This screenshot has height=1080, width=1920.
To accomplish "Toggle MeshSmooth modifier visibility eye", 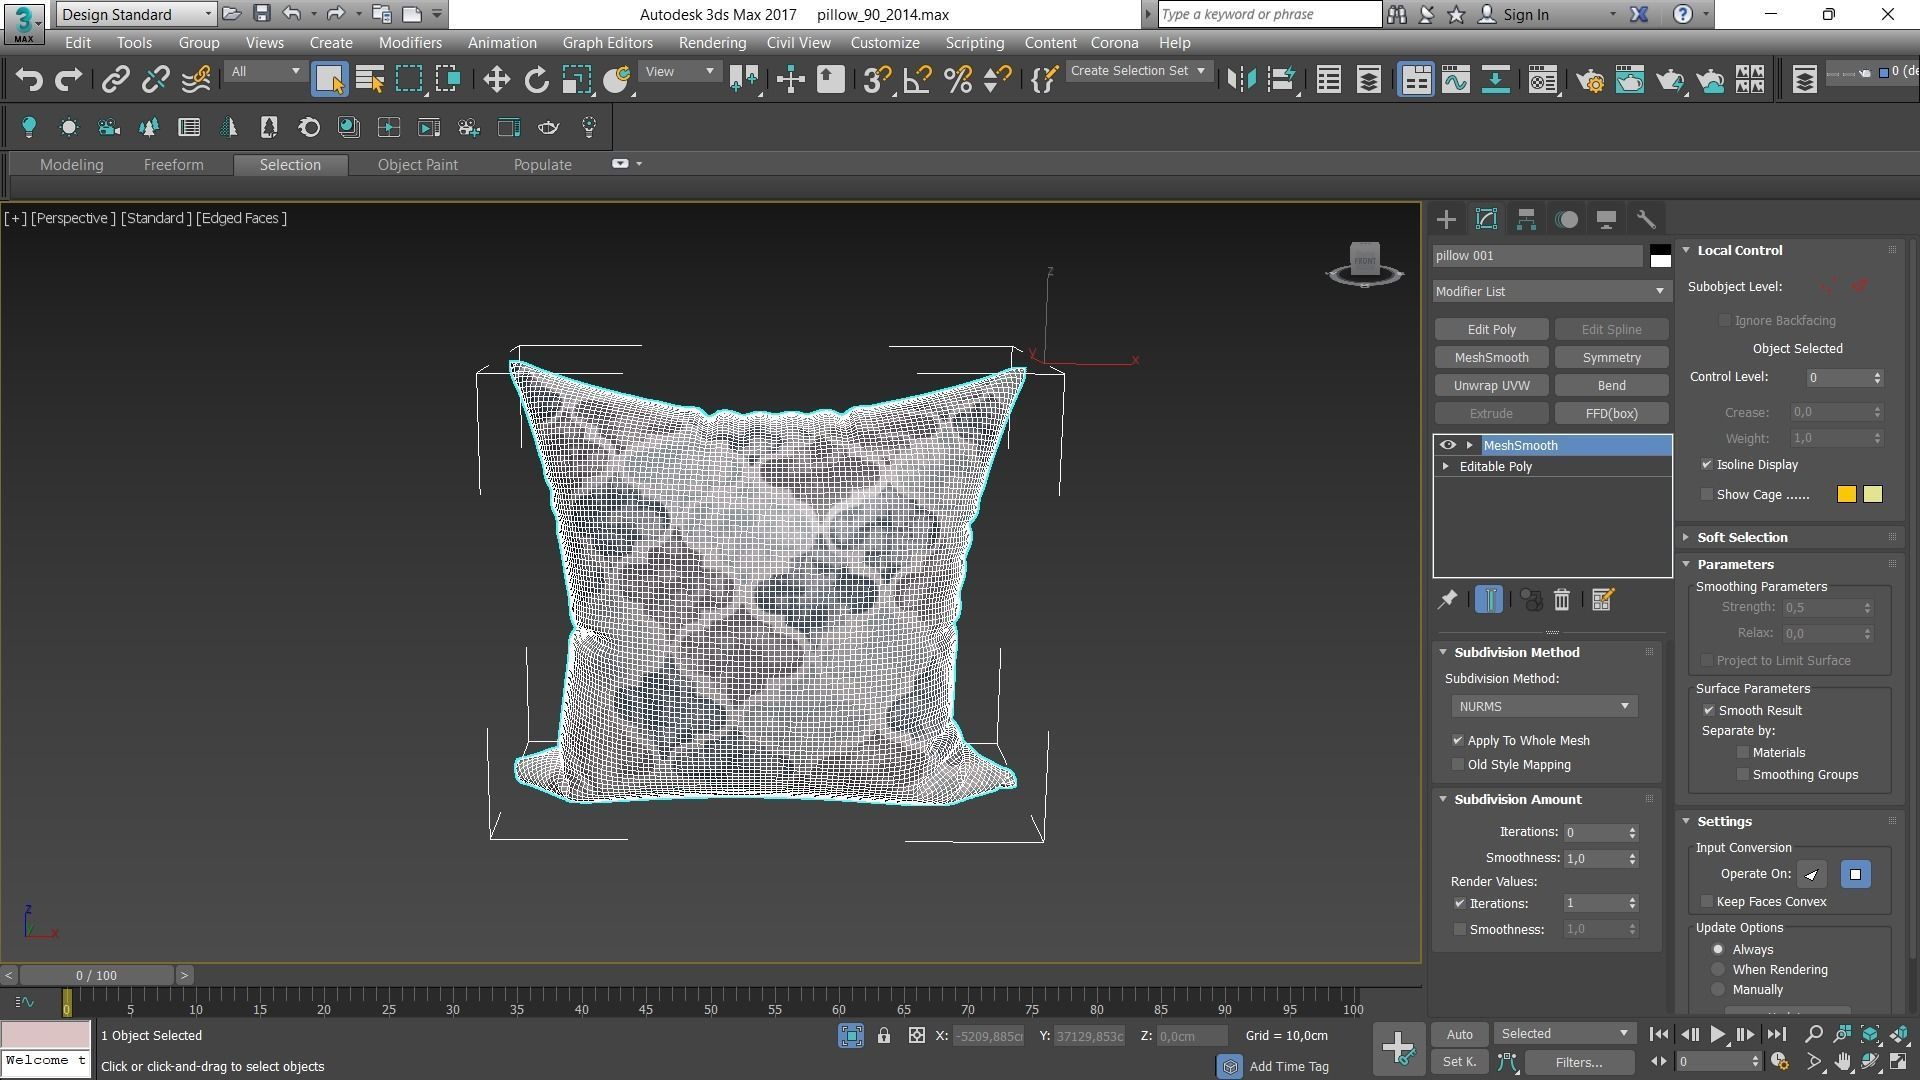I will pyautogui.click(x=1447, y=445).
